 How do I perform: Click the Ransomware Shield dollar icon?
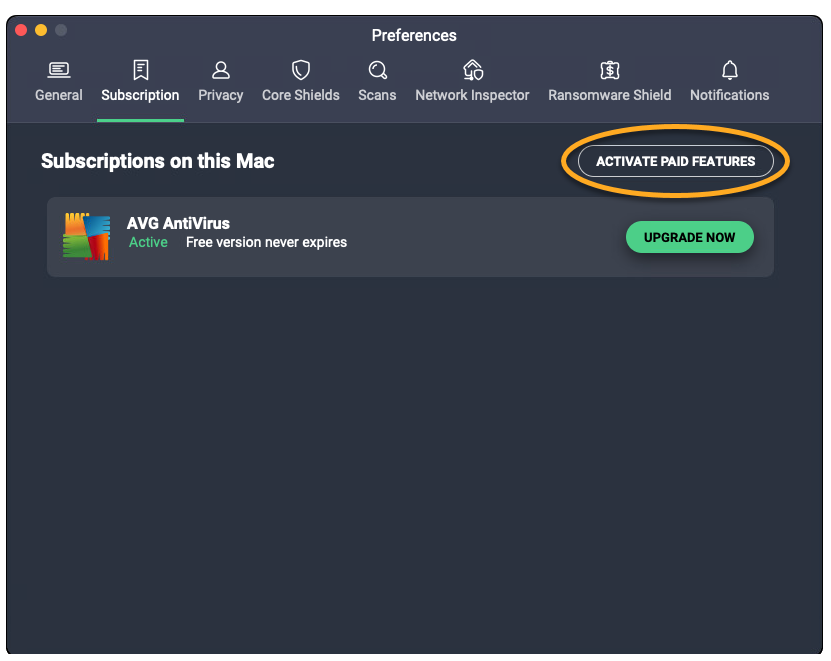[609, 70]
